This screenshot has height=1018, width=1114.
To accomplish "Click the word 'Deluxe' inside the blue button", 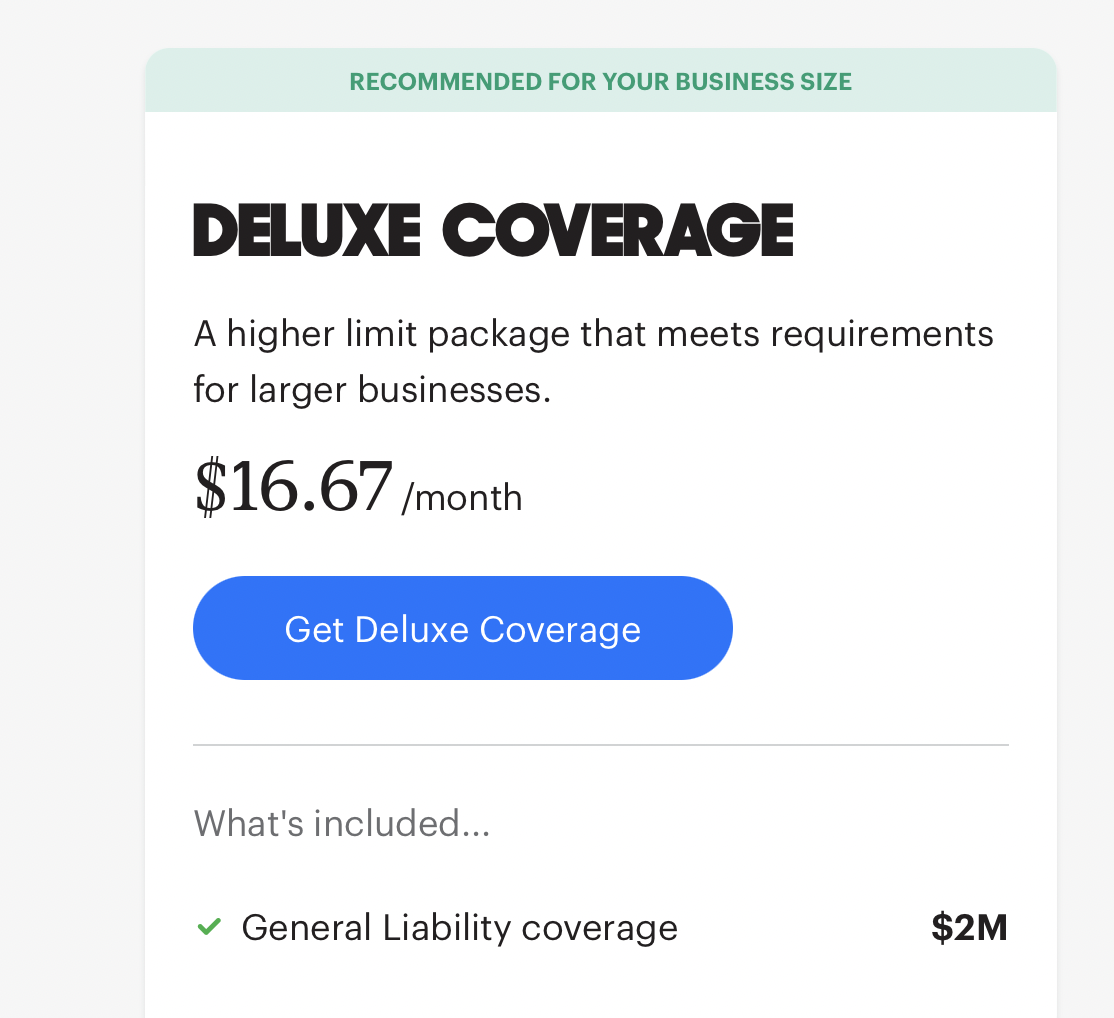I will click(x=411, y=629).
